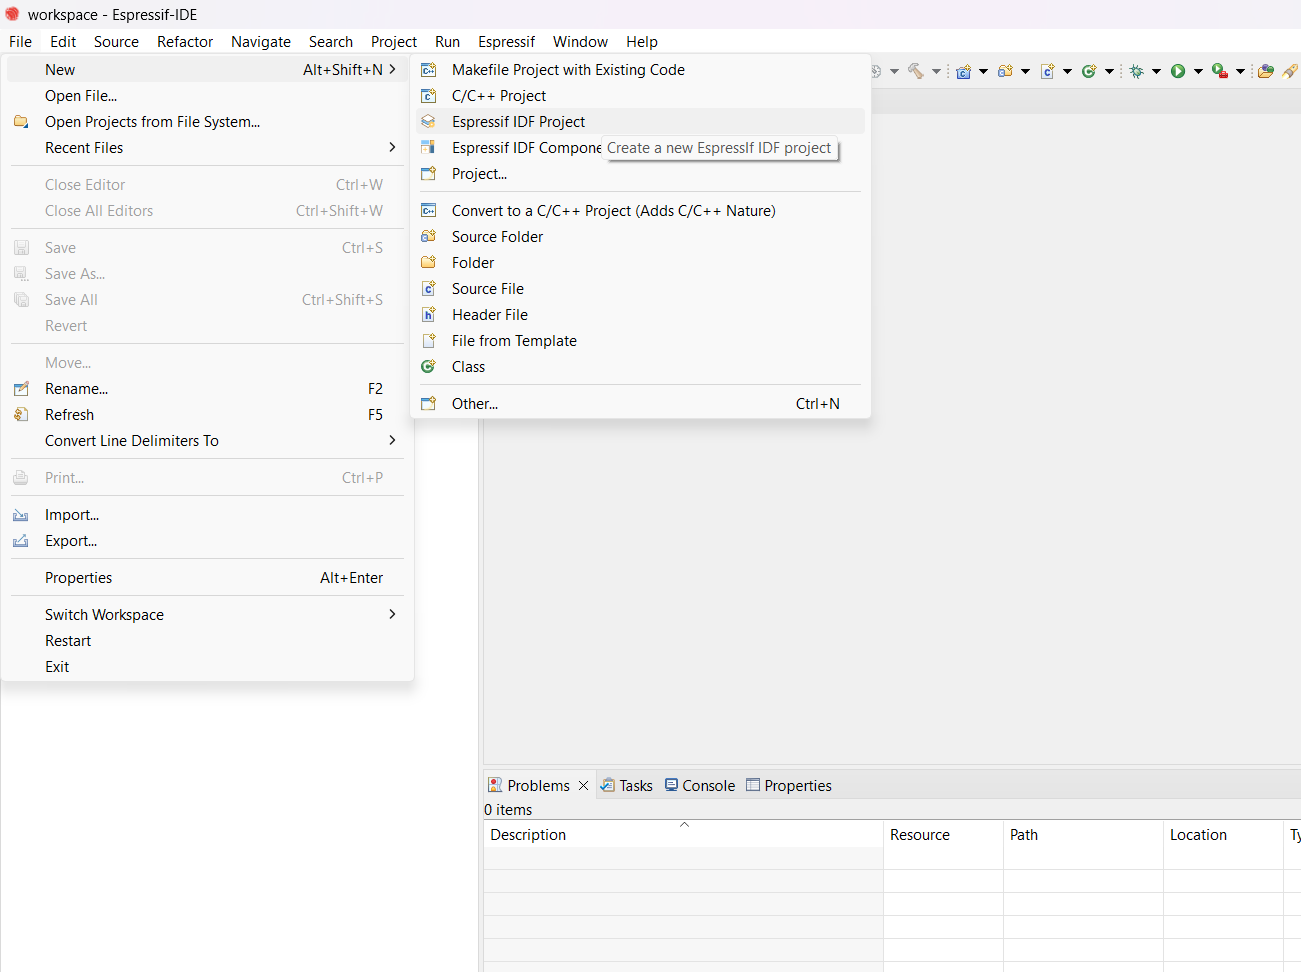Switch to the Tasks tab
The image size is (1301, 972).
coord(626,786)
